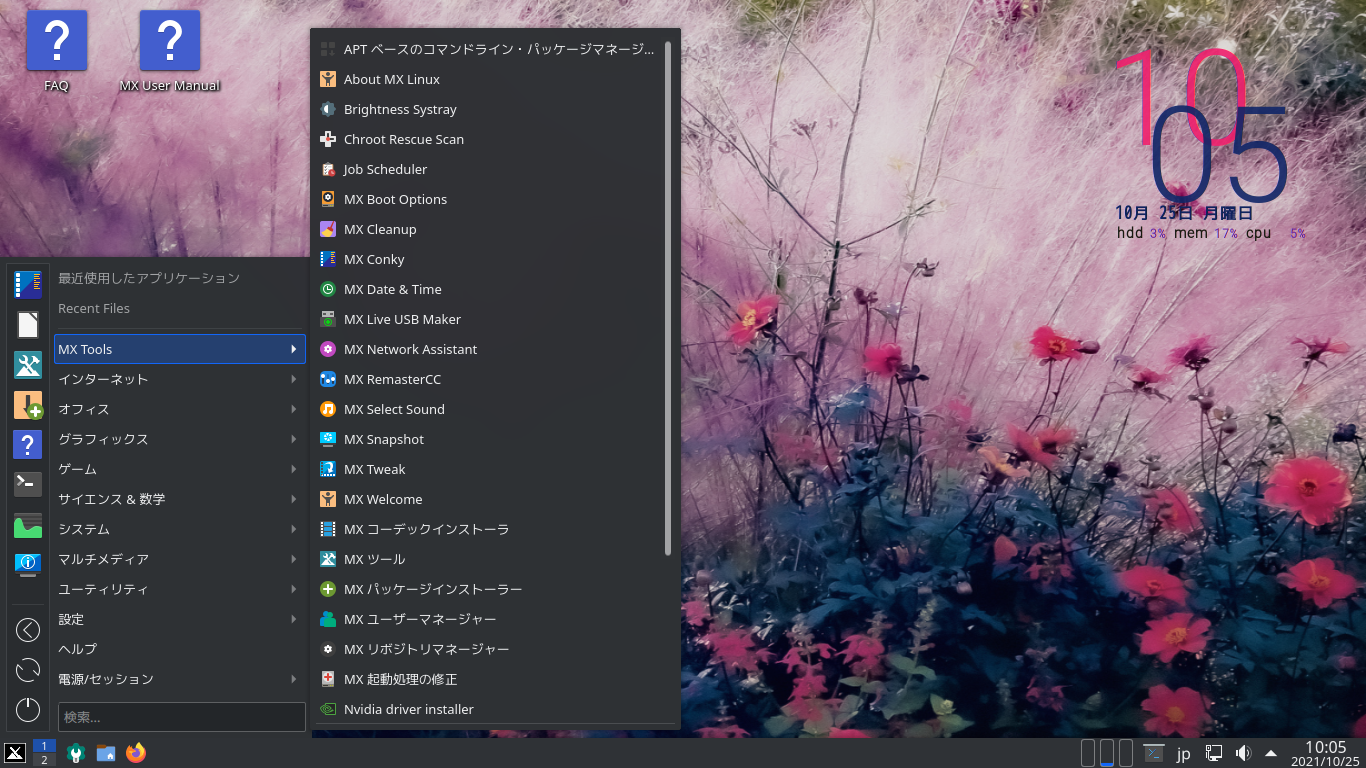Click the Chroot Rescue Scan icon
The width and height of the screenshot is (1366, 768).
(327, 139)
